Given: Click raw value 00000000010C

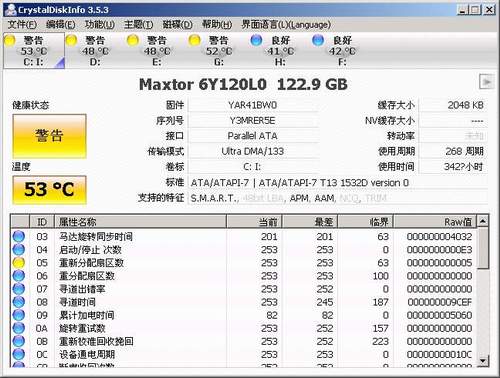Looking at the screenshot, I should coord(439,354).
